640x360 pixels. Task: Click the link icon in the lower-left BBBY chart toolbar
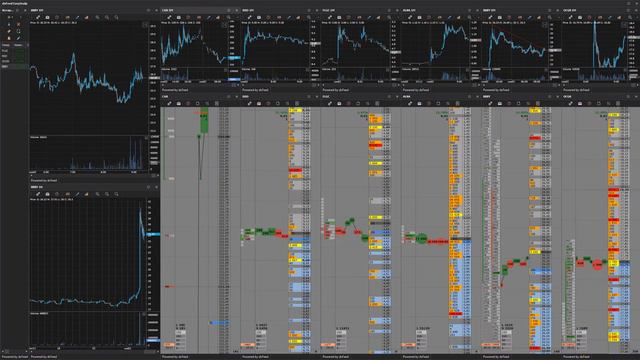[x=38, y=194]
